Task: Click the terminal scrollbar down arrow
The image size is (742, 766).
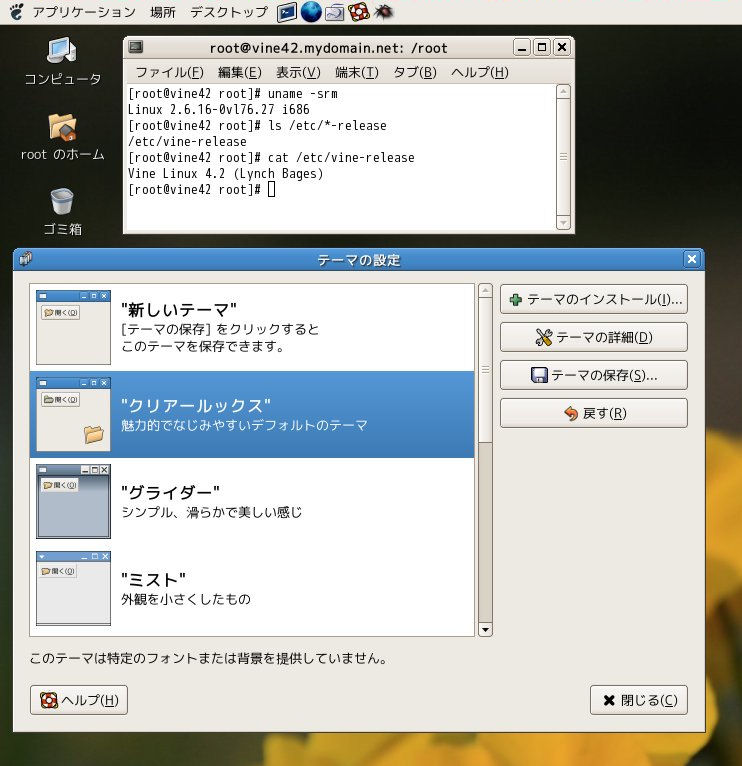Action: coord(563,222)
